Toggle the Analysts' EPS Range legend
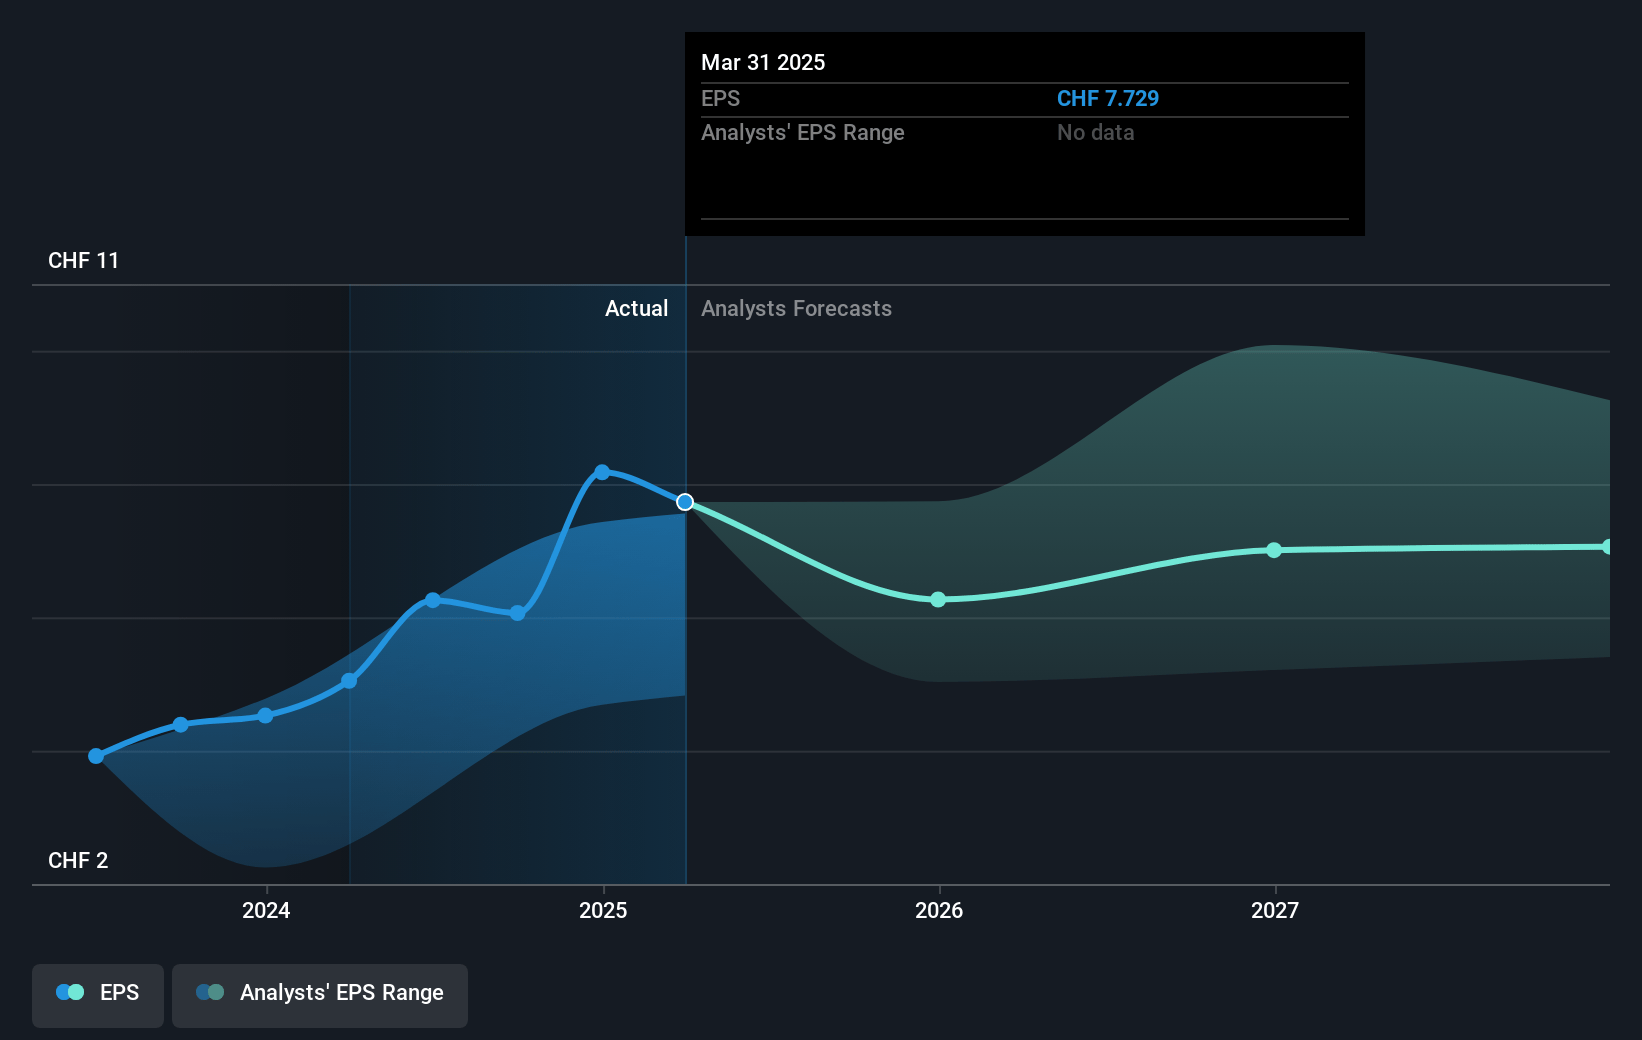 pos(320,995)
